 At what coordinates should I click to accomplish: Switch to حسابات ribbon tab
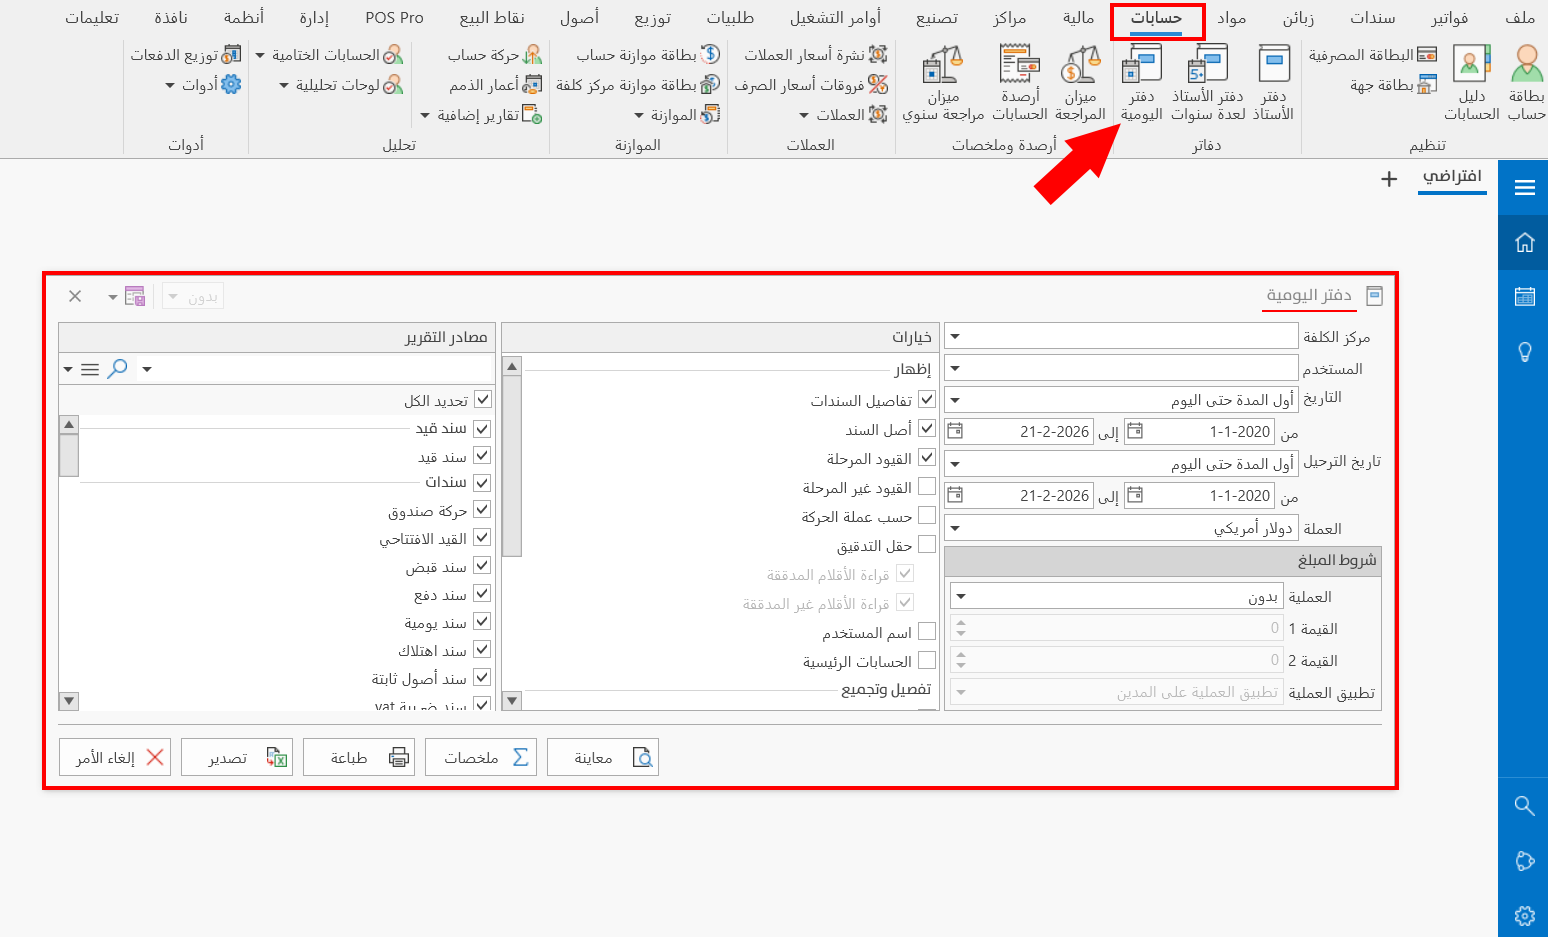coord(1156,18)
